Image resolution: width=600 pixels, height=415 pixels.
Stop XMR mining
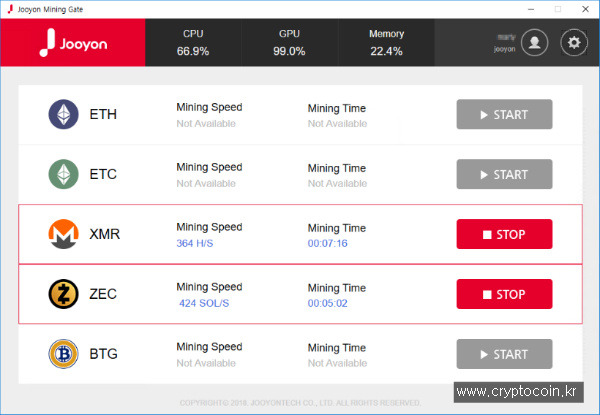(x=504, y=234)
